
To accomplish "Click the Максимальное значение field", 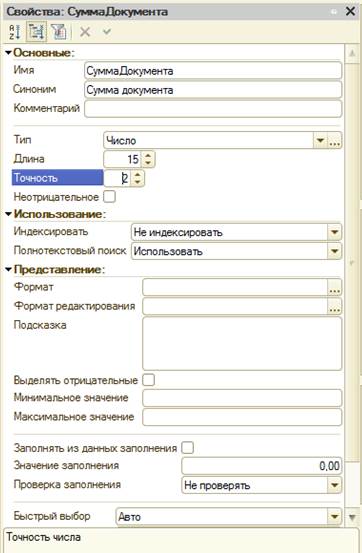I will click(242, 417).
